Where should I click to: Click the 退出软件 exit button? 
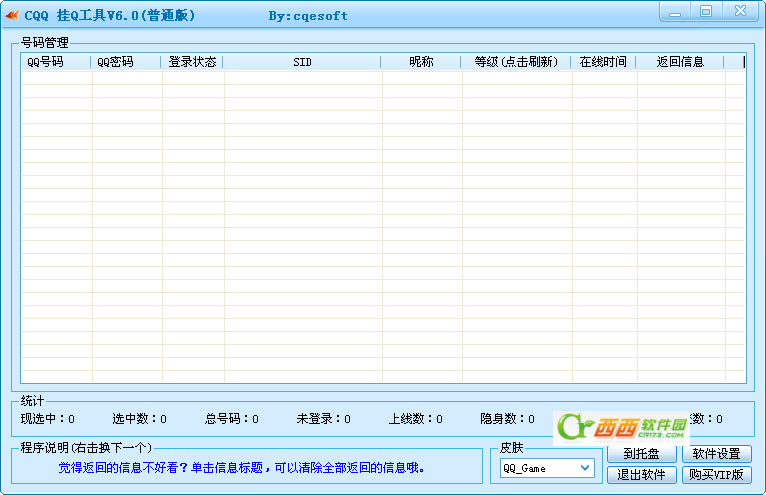[641, 474]
